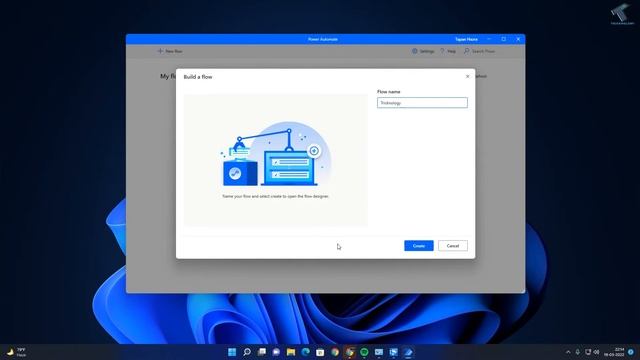Image resolution: width=640 pixels, height=360 pixels.
Task: Open the Windows Start menu
Action: coord(232,352)
